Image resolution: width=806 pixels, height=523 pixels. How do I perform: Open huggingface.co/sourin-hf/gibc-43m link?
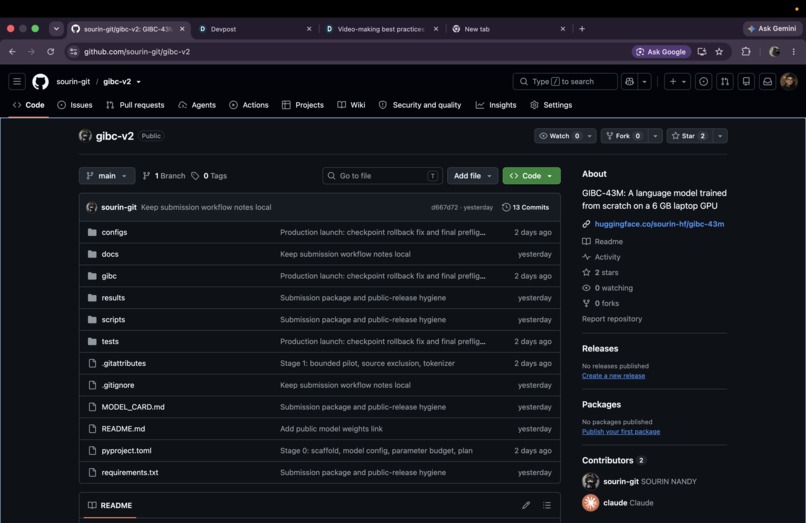tap(659, 224)
